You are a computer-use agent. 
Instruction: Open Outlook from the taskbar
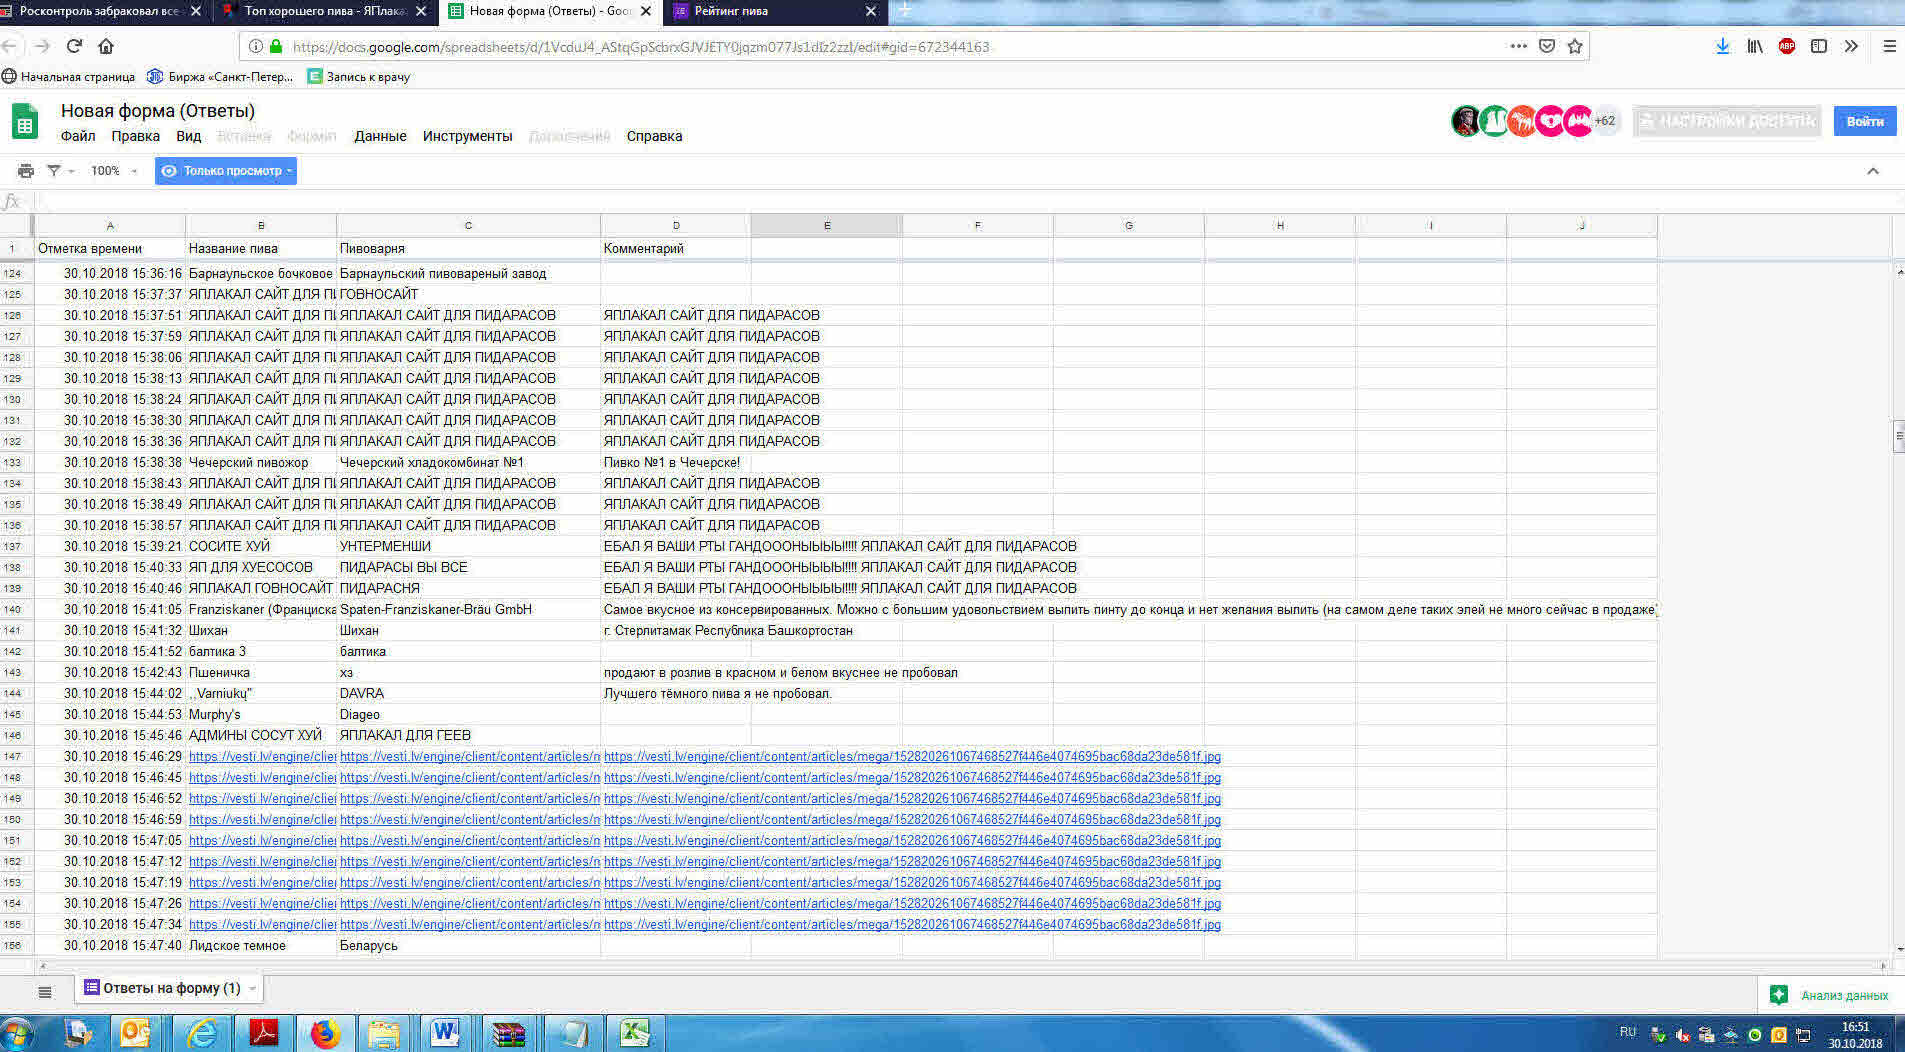[x=135, y=1032]
